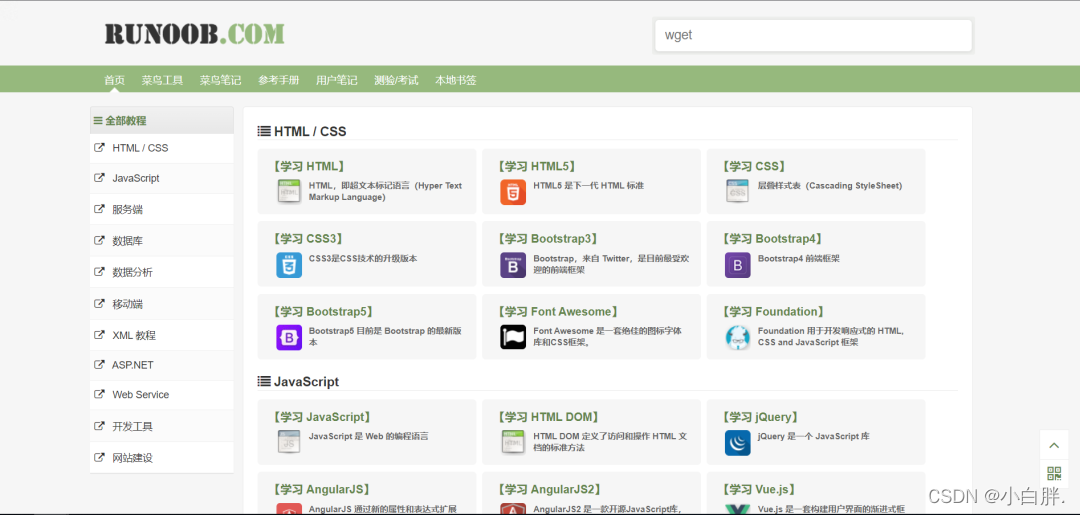The height and width of the screenshot is (515, 1080).
Task: Click the JavaScript tutorial icon
Action: tap(289, 442)
